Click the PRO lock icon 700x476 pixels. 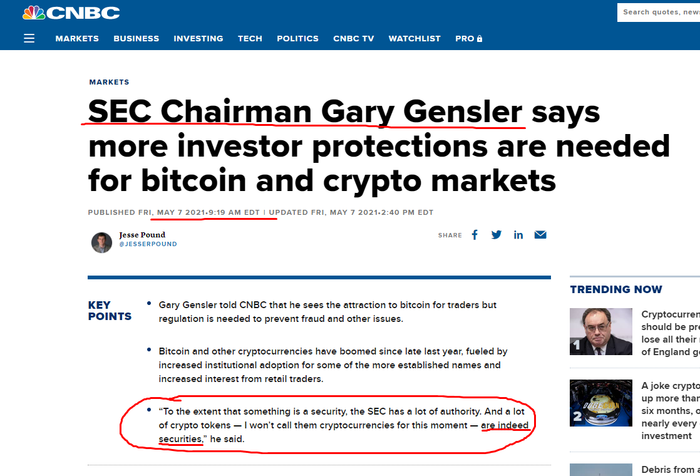479,38
